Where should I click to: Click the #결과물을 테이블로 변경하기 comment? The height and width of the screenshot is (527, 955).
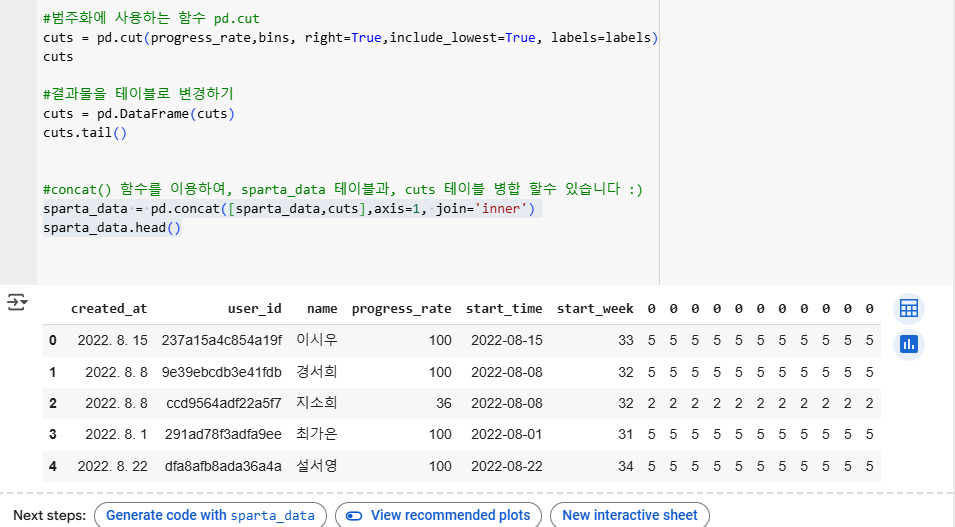(138, 94)
